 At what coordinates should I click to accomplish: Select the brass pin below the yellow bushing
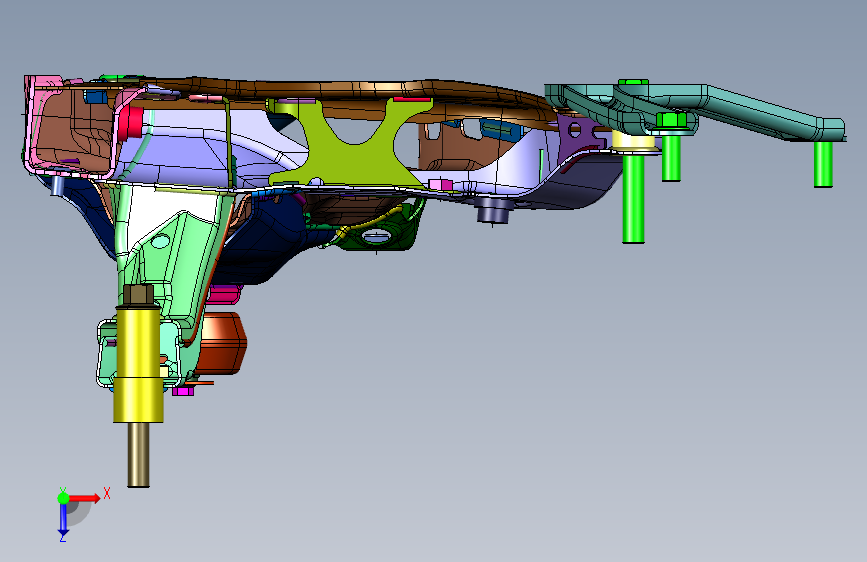click(x=138, y=455)
